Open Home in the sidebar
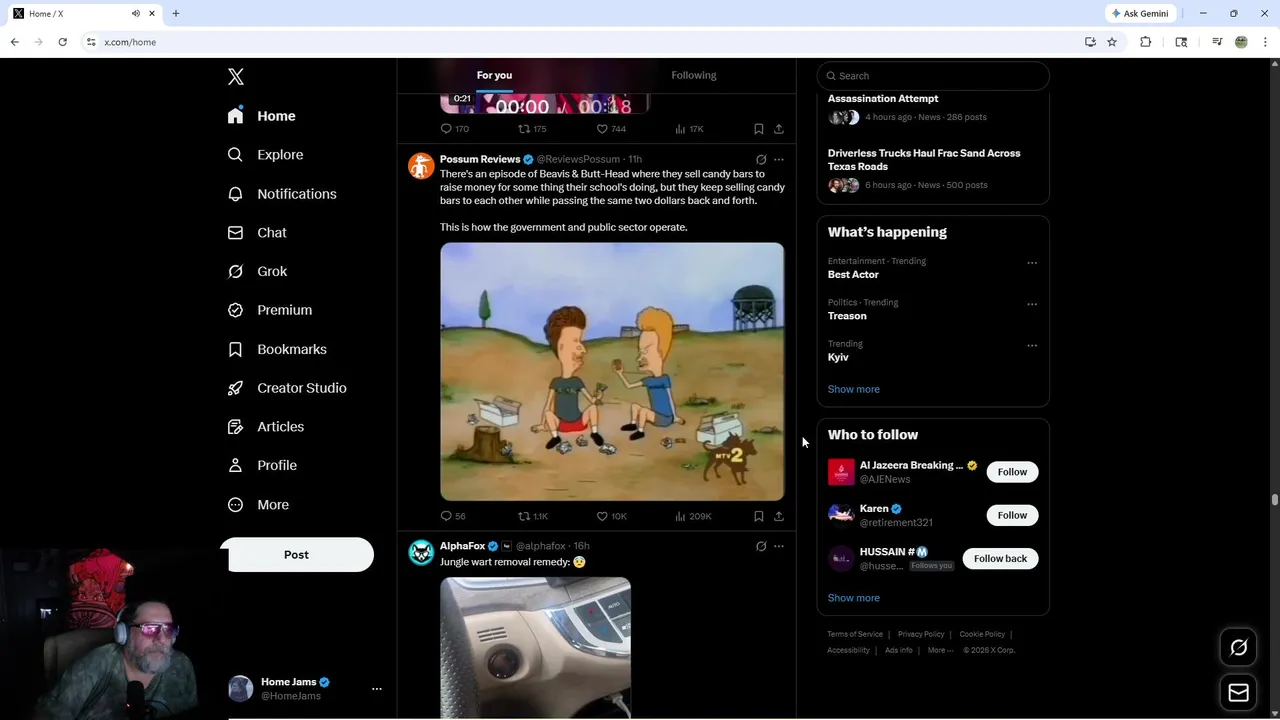The height and width of the screenshot is (720, 1280). click(261, 116)
